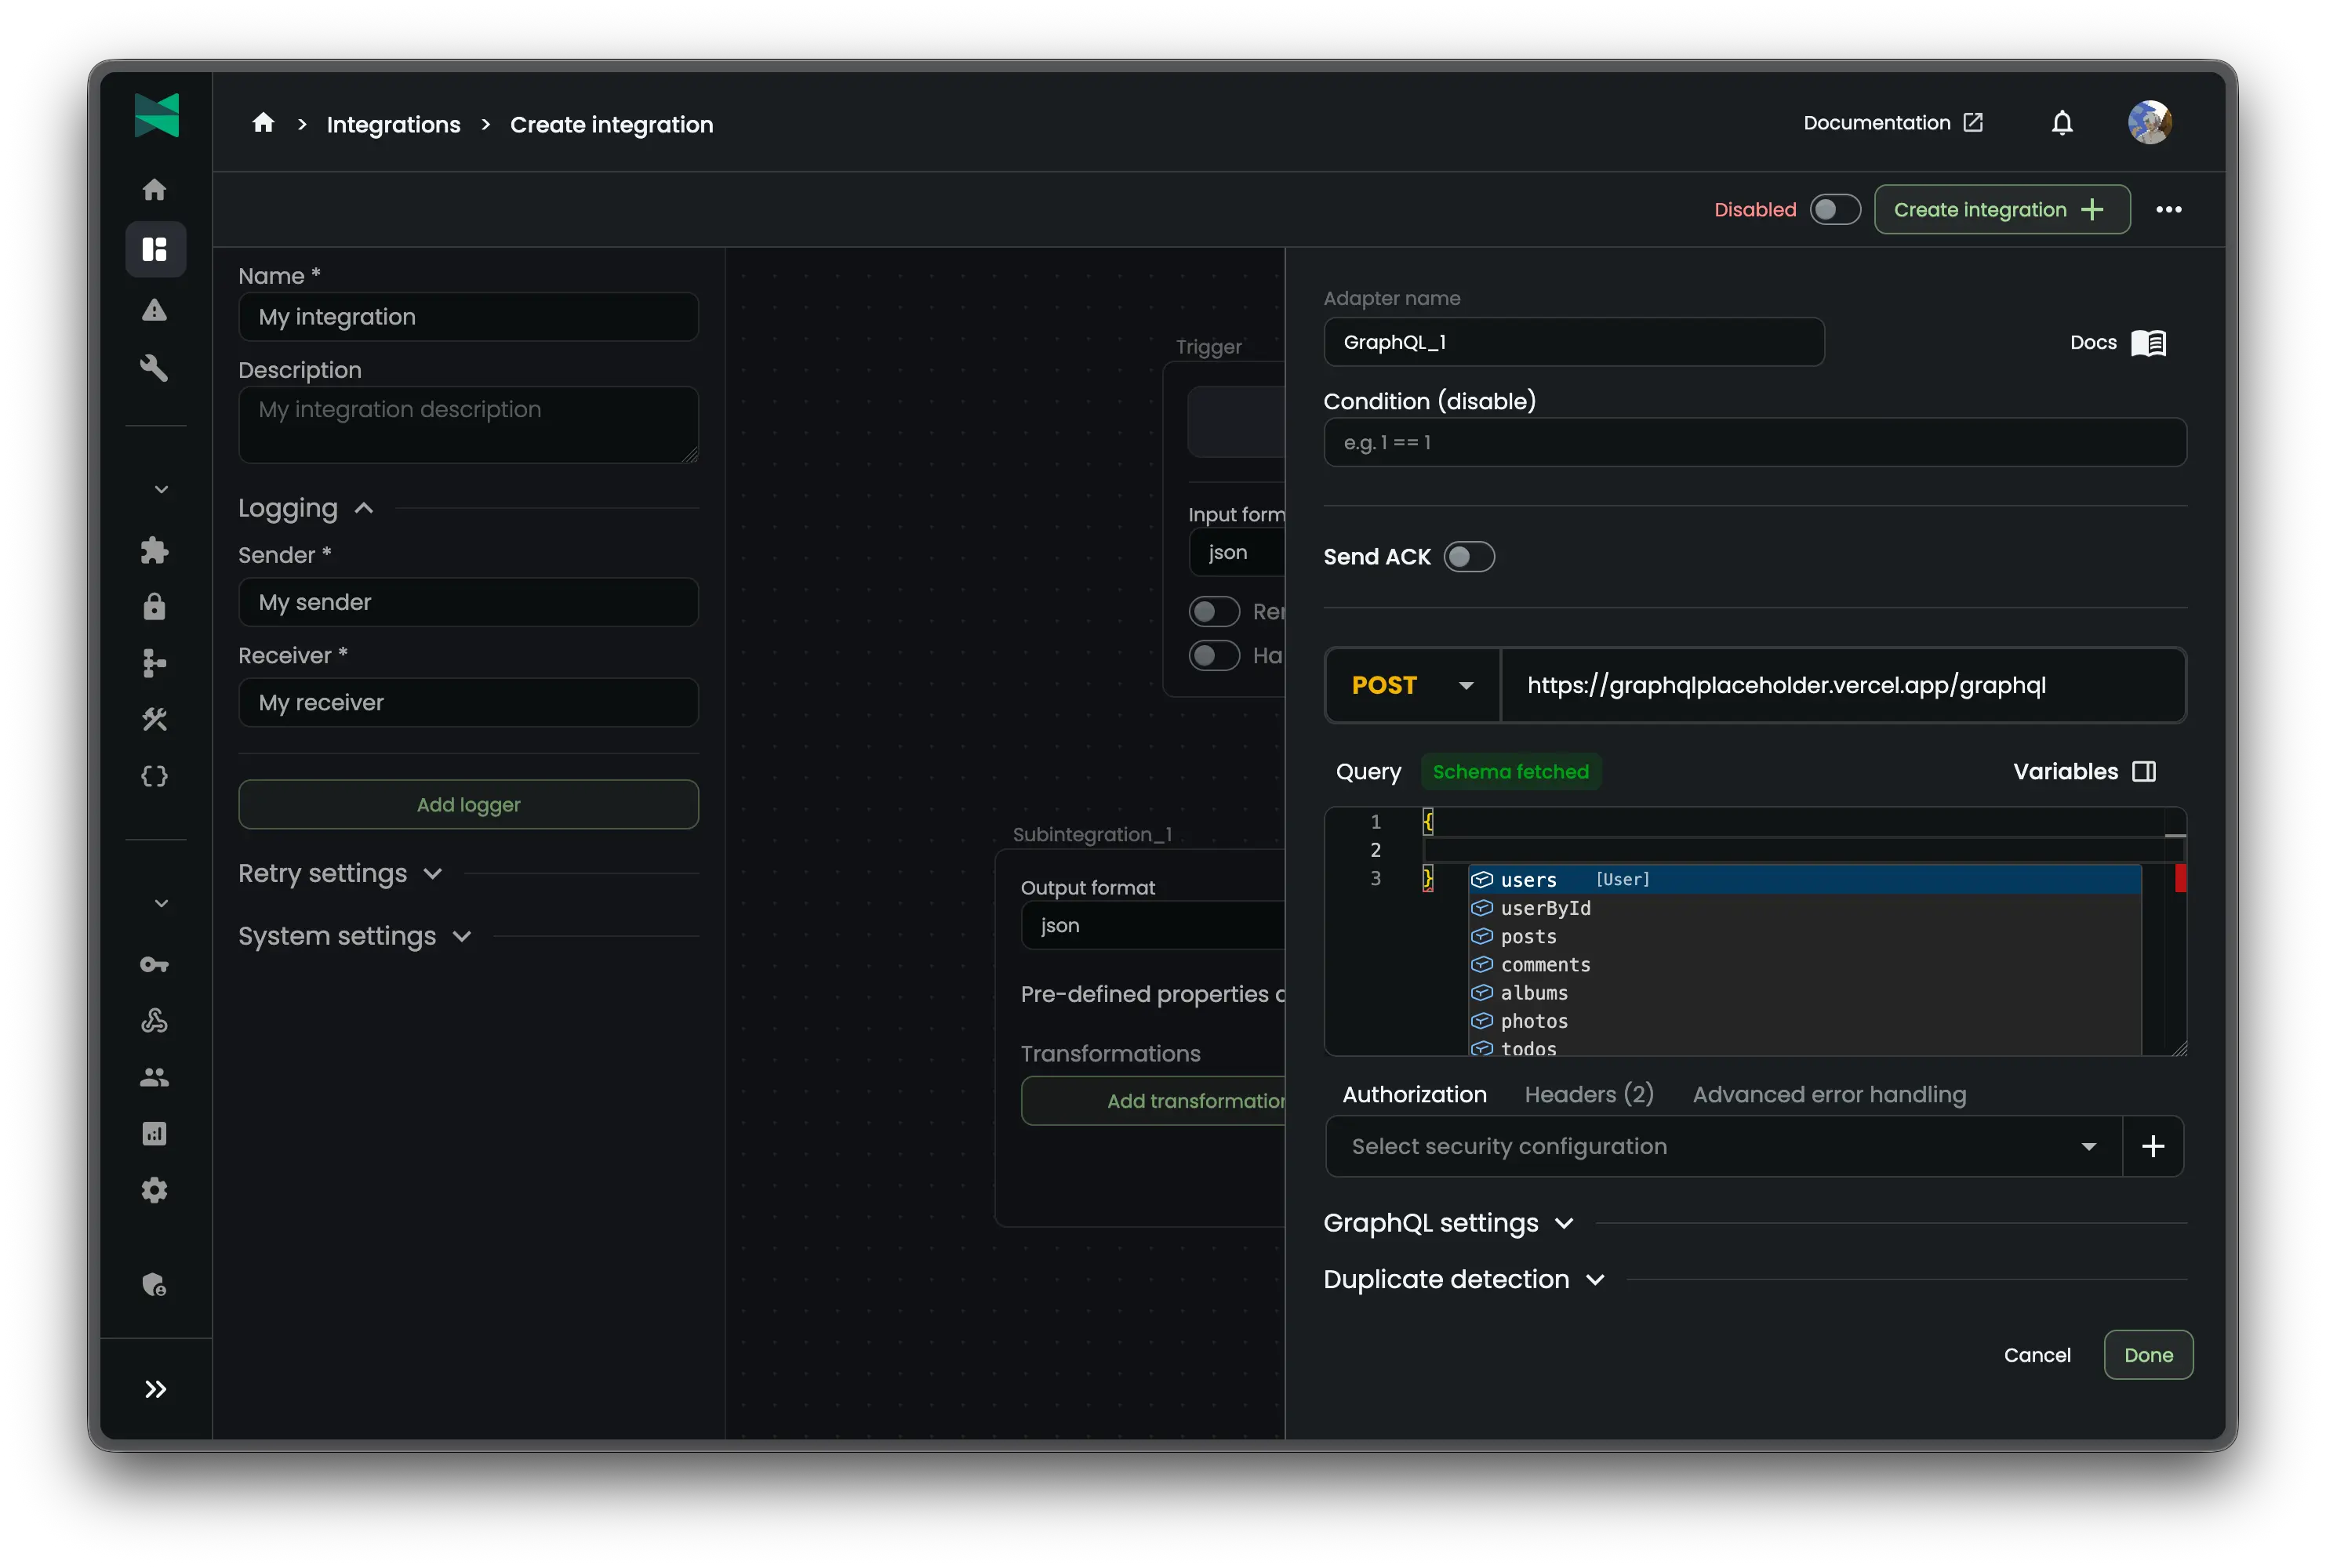Click the Add logger button

tap(468, 804)
